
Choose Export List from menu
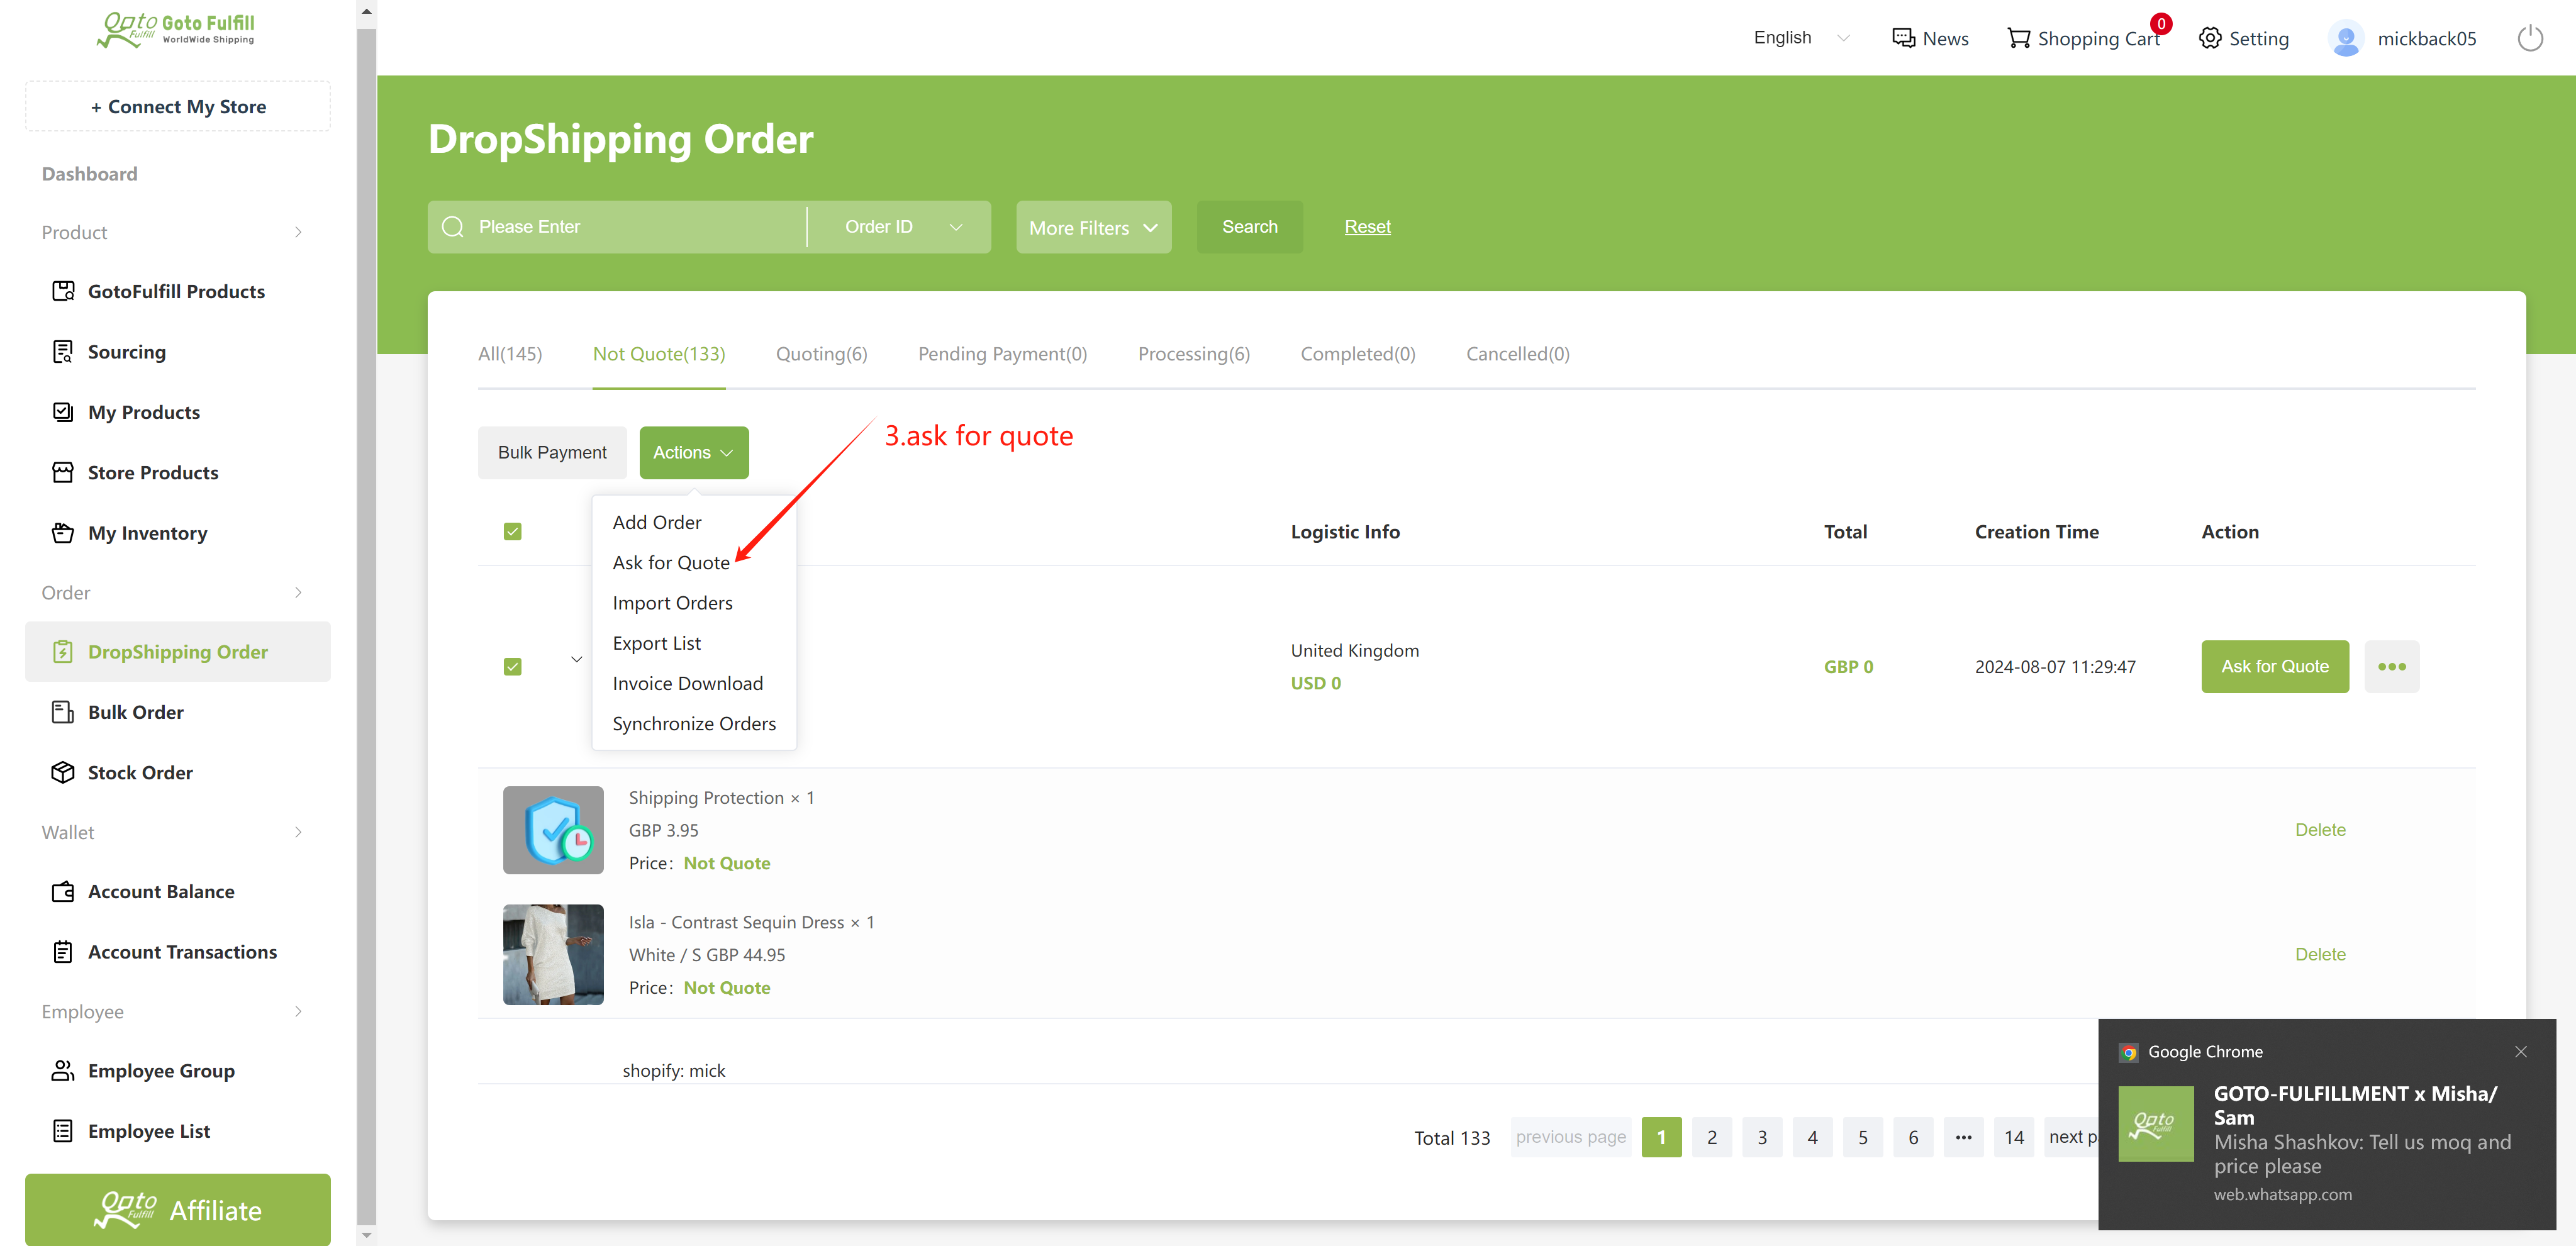[x=656, y=643]
